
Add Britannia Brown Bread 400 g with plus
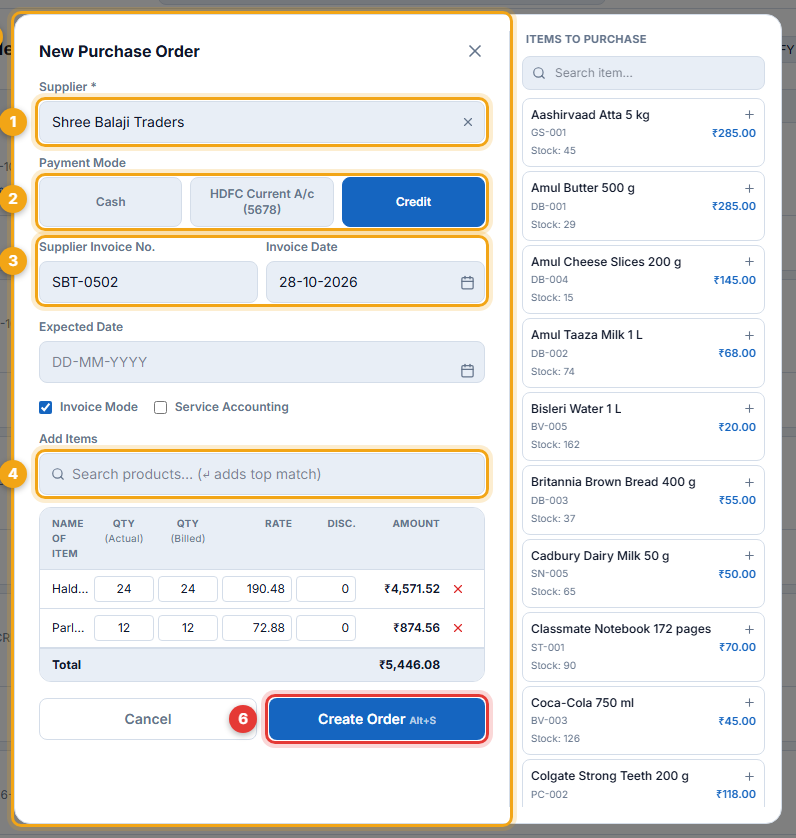click(749, 483)
